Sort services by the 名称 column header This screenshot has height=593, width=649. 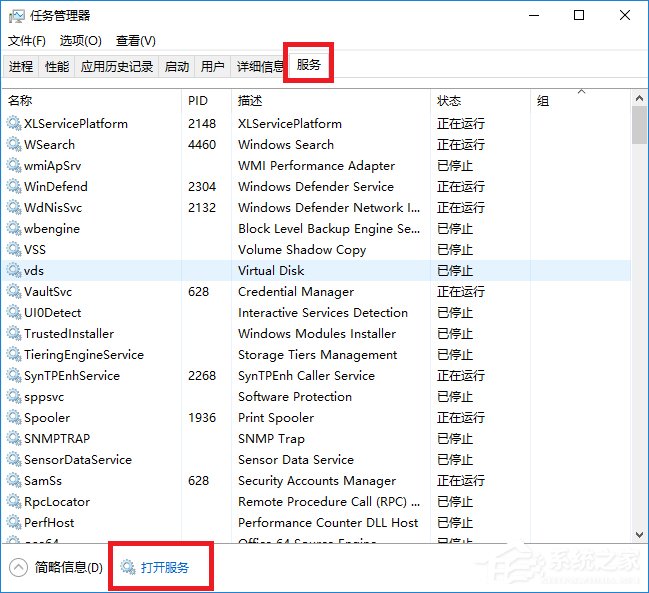point(20,101)
